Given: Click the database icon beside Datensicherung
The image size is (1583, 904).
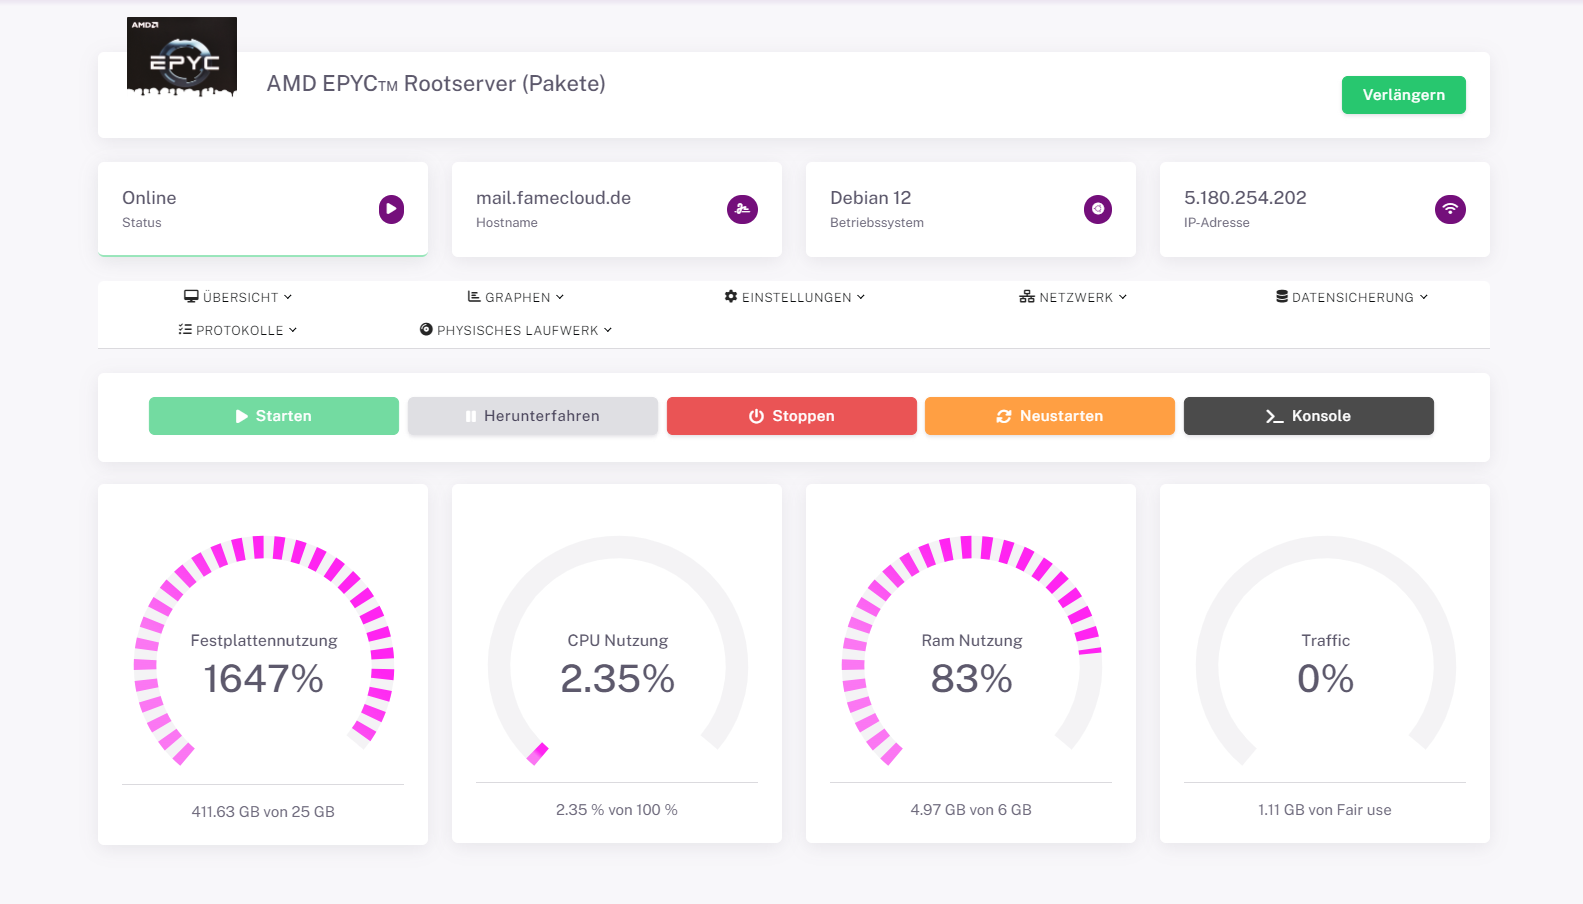Looking at the screenshot, I should [1282, 297].
